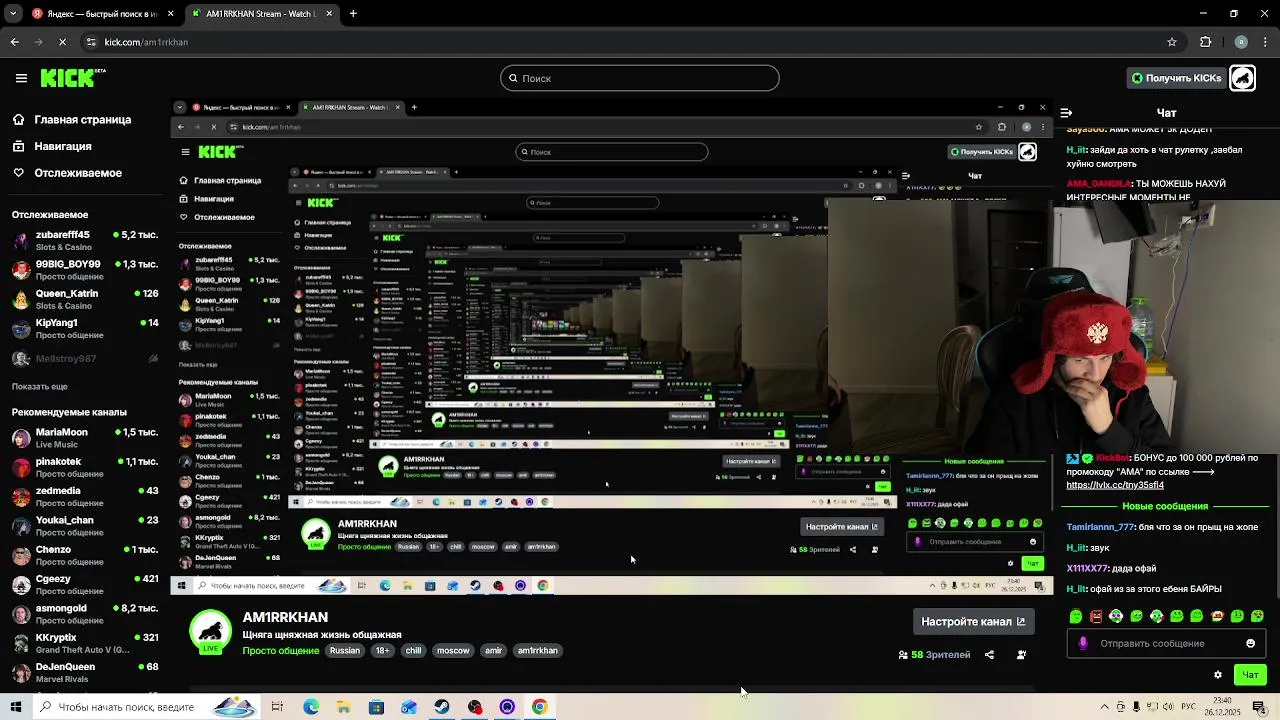Open the Chrome profile avatar button
The height and width of the screenshot is (720, 1280).
[x=1241, y=42]
